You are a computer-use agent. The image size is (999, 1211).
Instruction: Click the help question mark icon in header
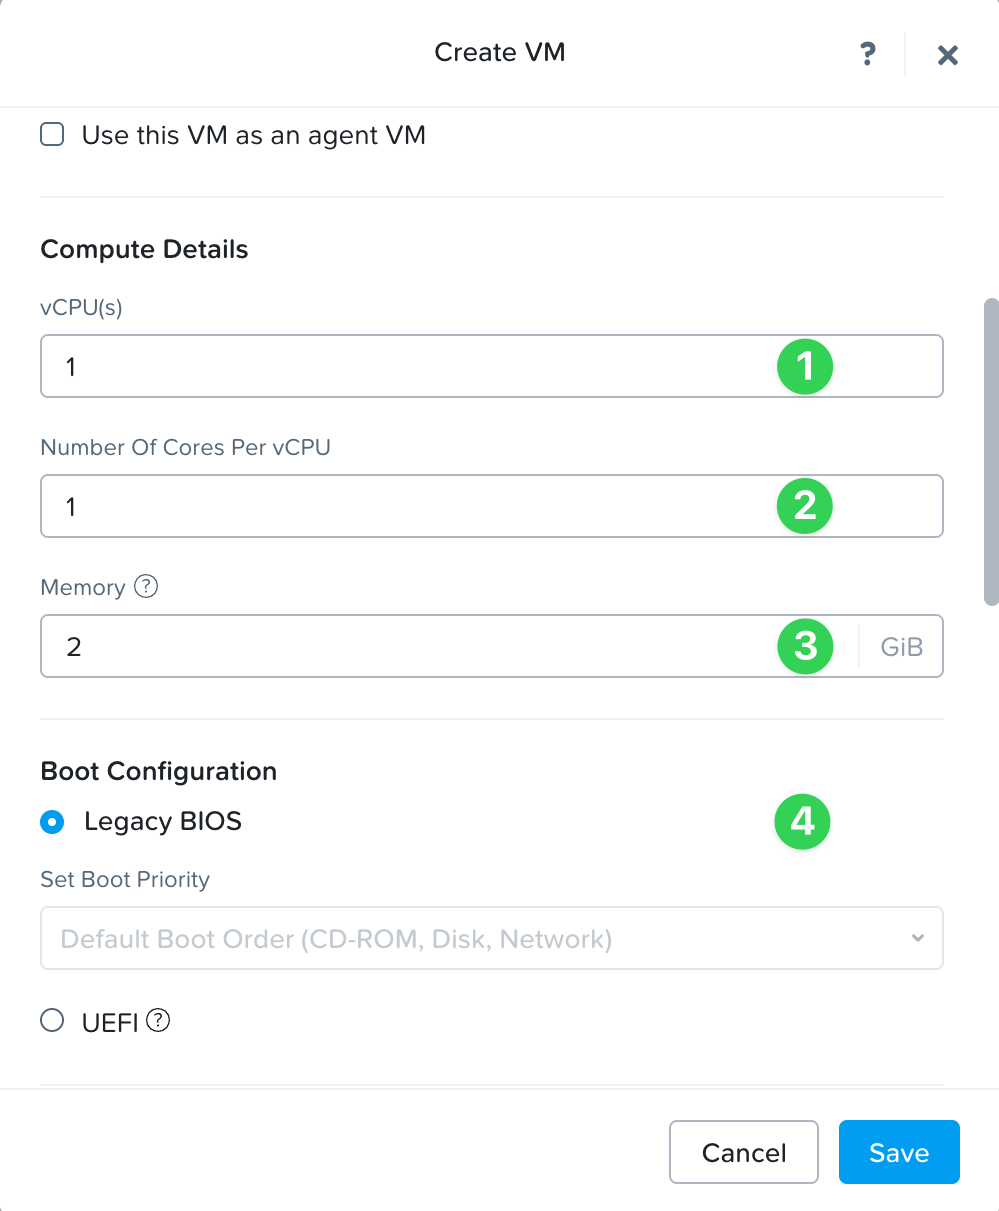[x=868, y=53]
